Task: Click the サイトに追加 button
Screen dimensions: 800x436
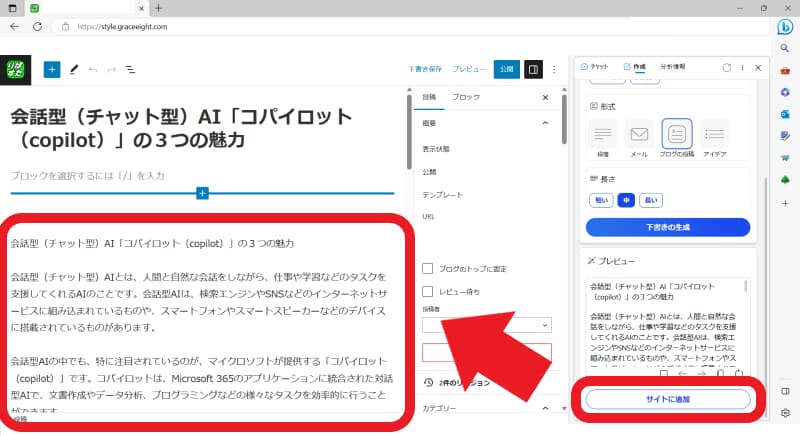Action: click(668, 399)
